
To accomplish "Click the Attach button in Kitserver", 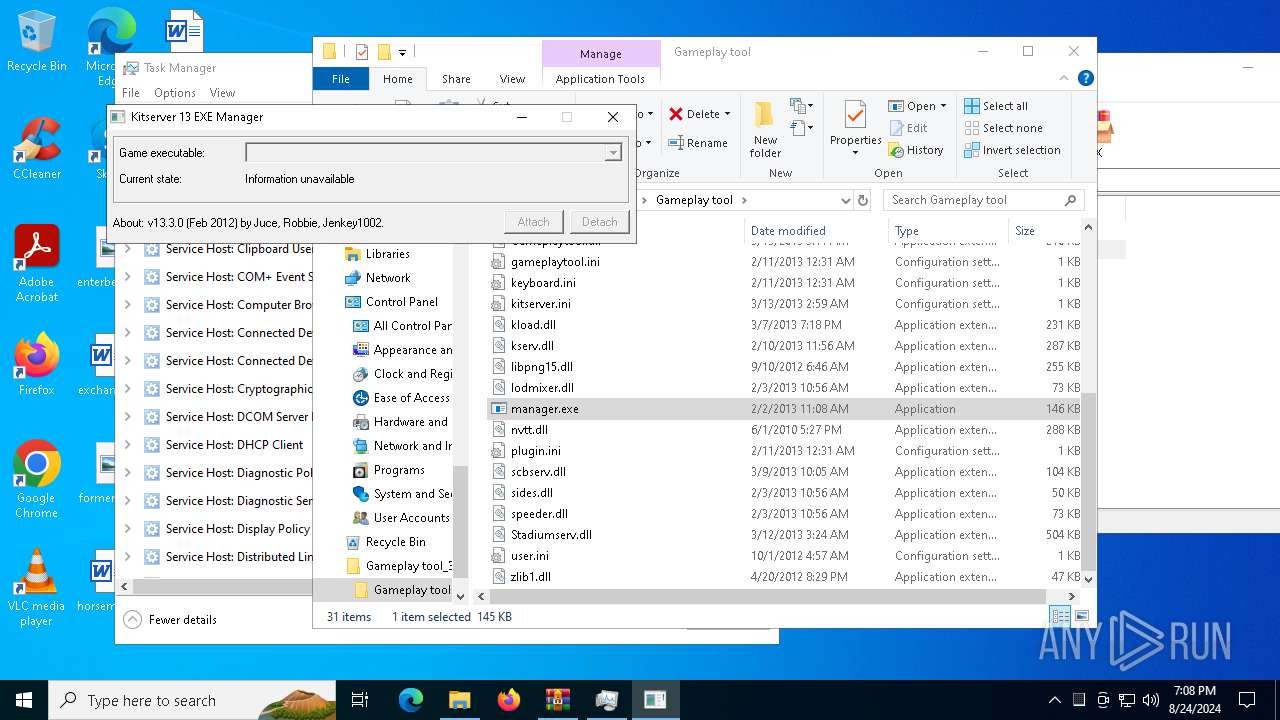I will (x=533, y=222).
